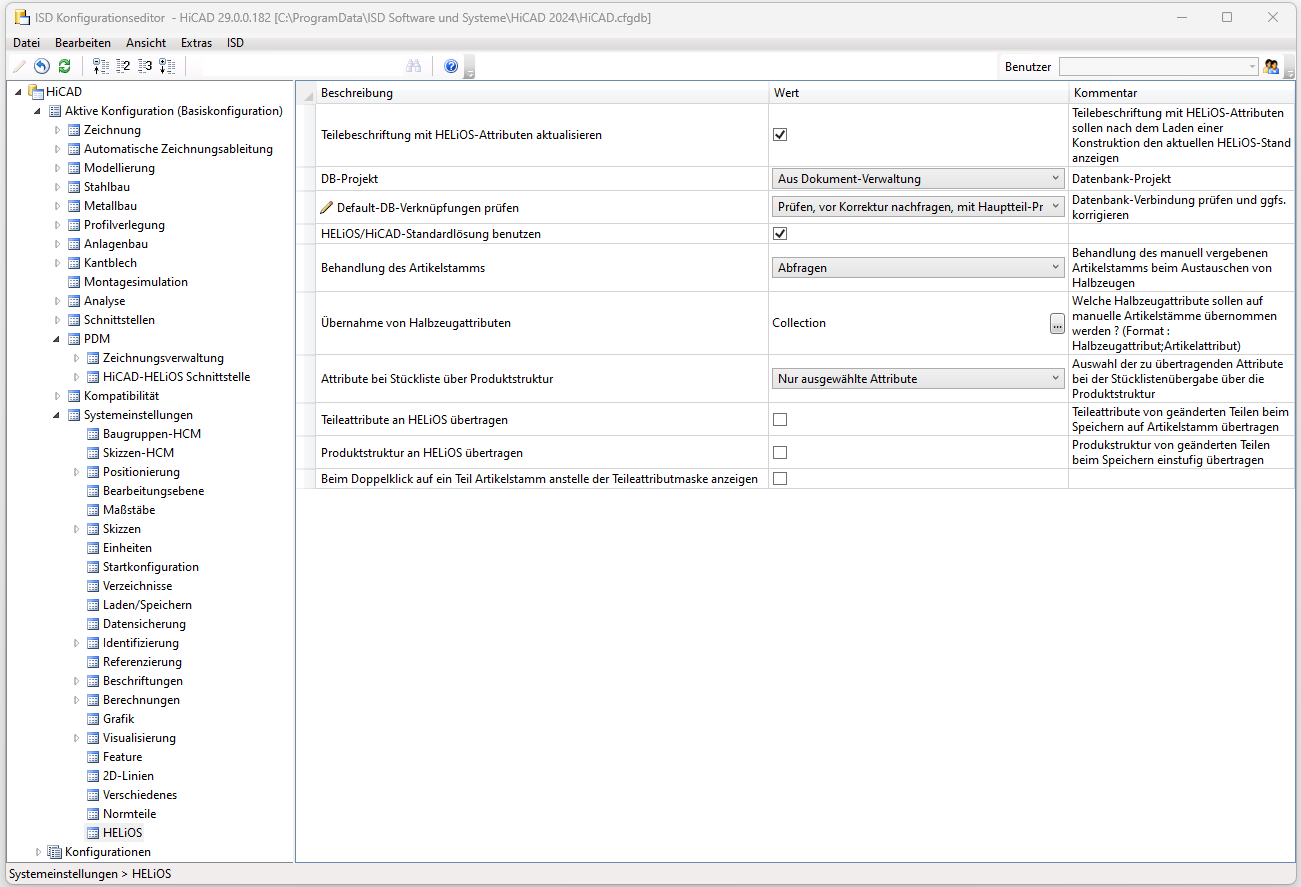Click the ellipsis button beside Collection

(1057, 323)
